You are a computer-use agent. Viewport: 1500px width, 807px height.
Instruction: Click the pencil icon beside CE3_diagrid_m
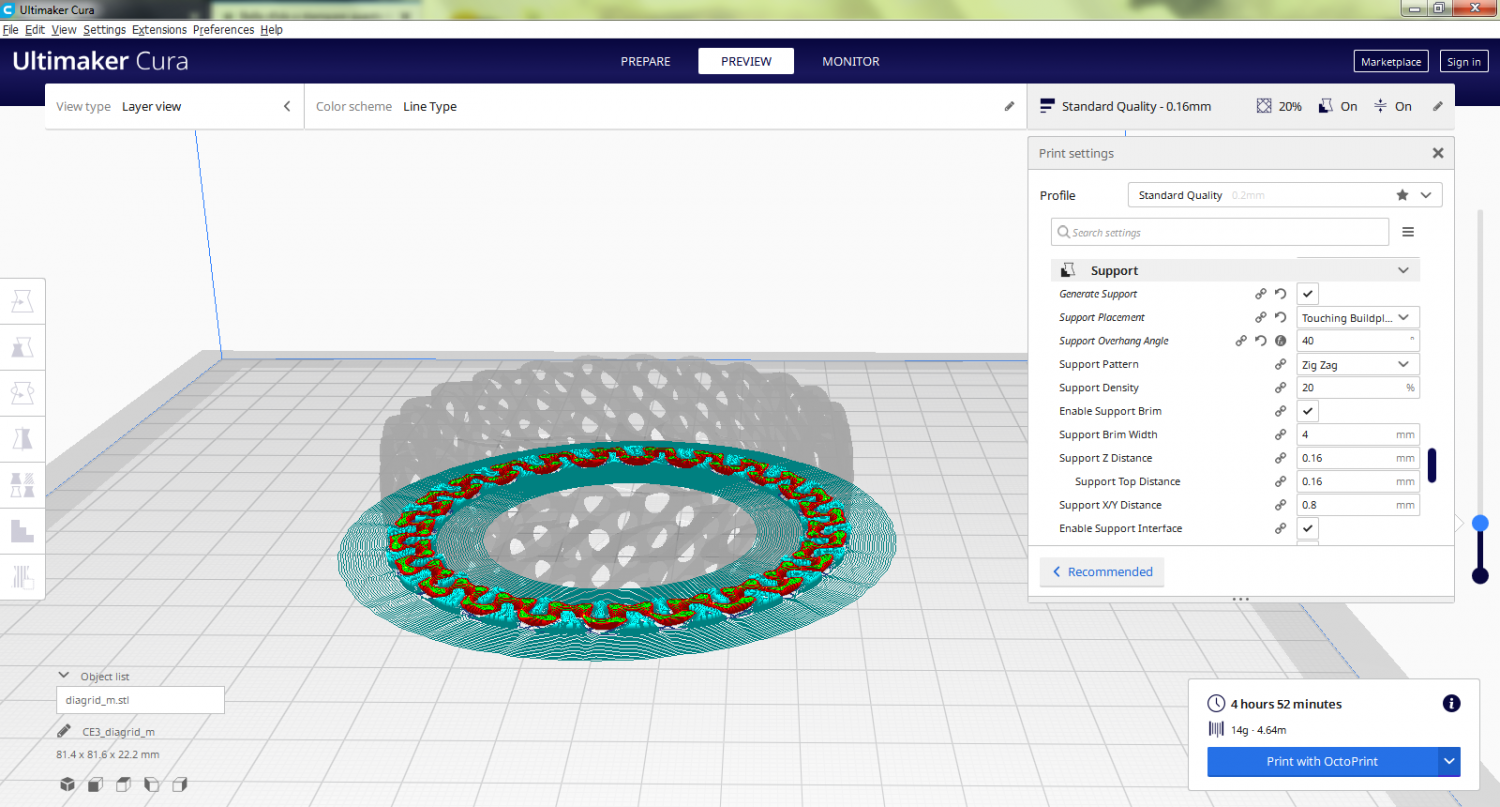[x=65, y=731]
